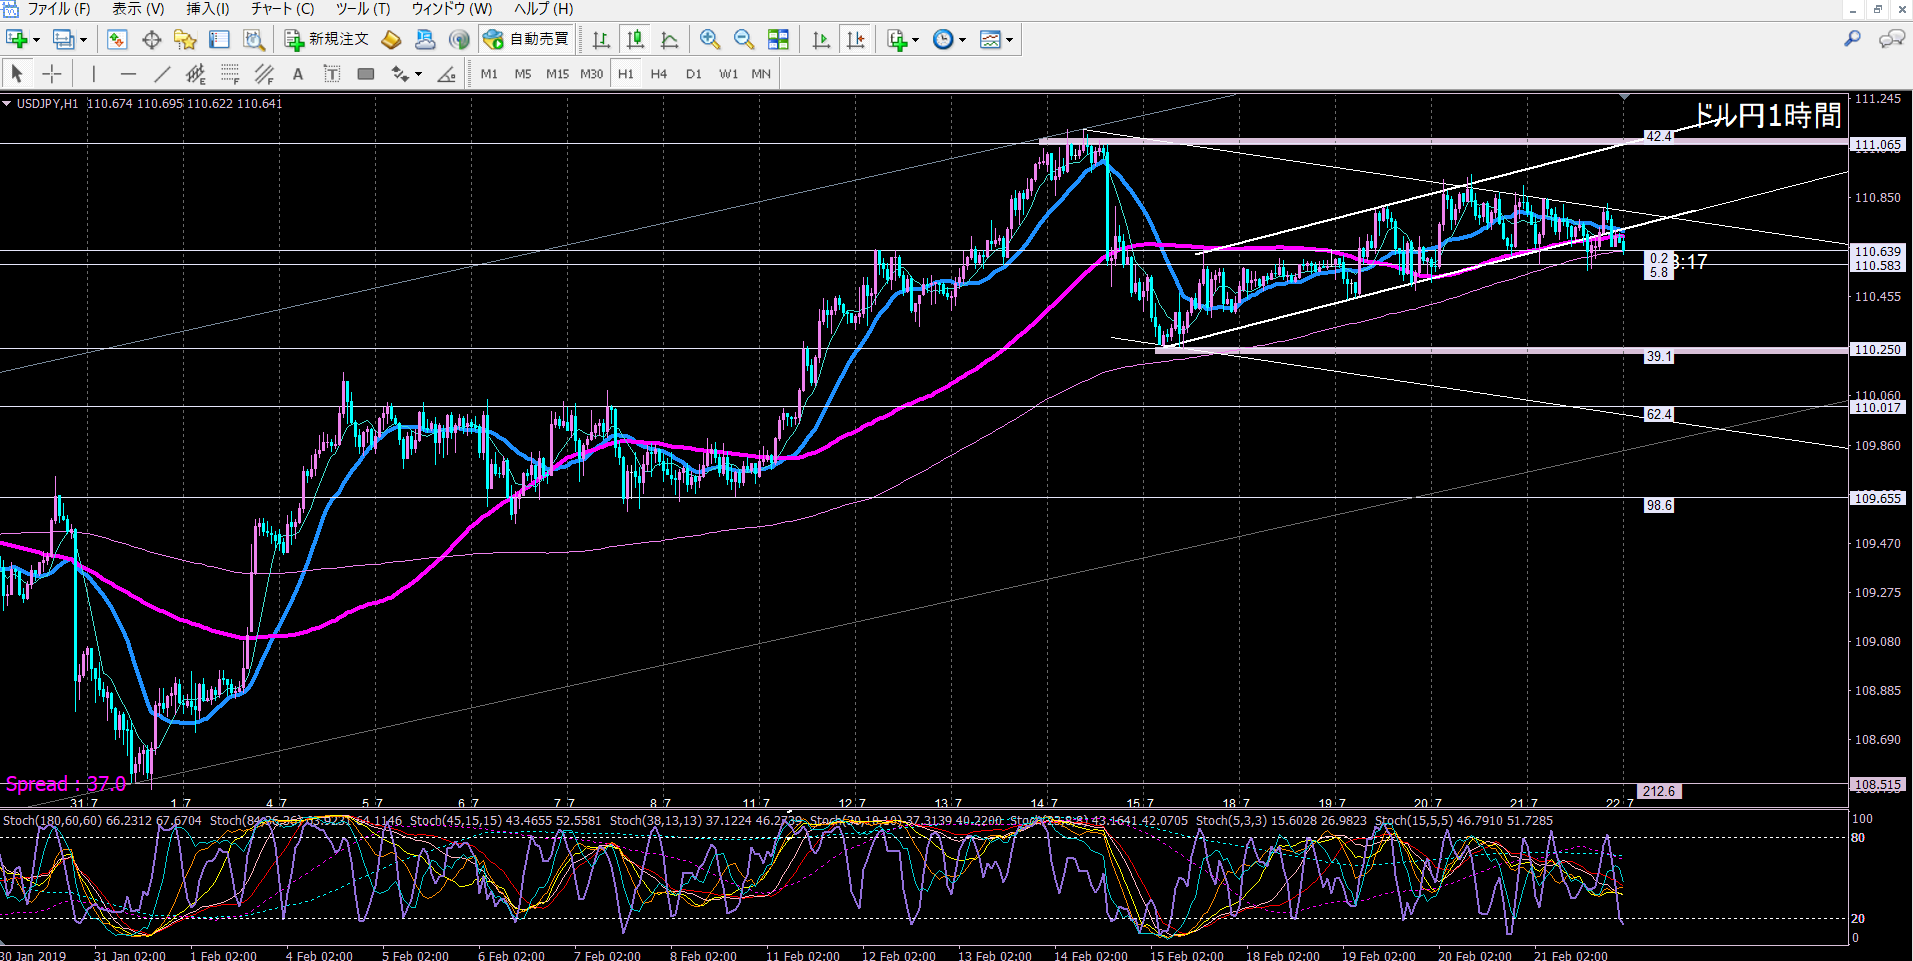Switch chart to line chart mode
Image resolution: width=1913 pixels, height=961 pixels.
669,39
